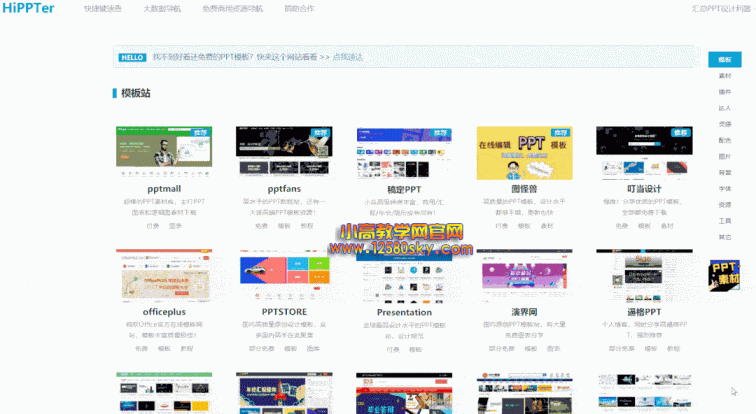Click the 推荐 badge on 稿定PPT thumbnail
Screen dimensions: 756x414
click(x=440, y=132)
